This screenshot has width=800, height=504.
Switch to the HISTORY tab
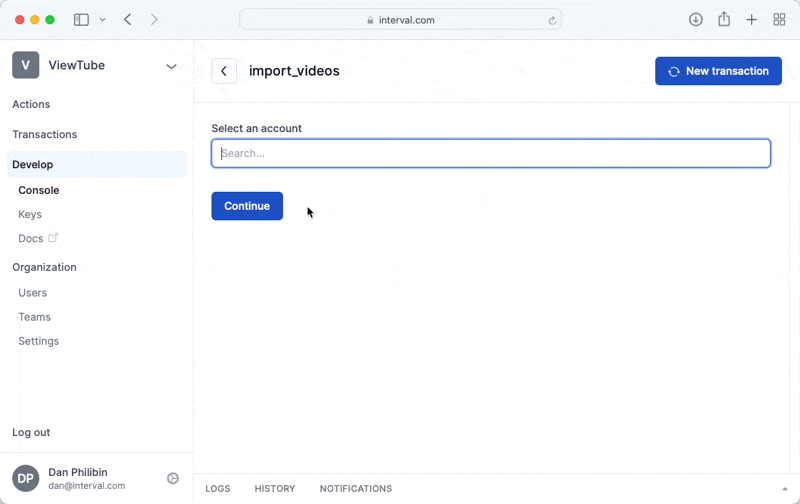(275, 489)
